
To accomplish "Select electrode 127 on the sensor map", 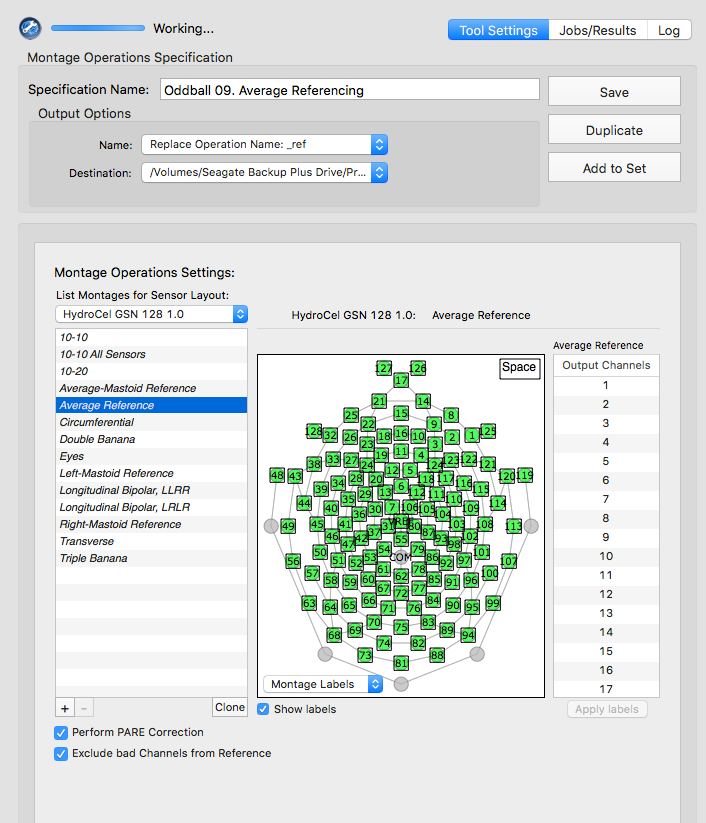I will tap(384, 368).
